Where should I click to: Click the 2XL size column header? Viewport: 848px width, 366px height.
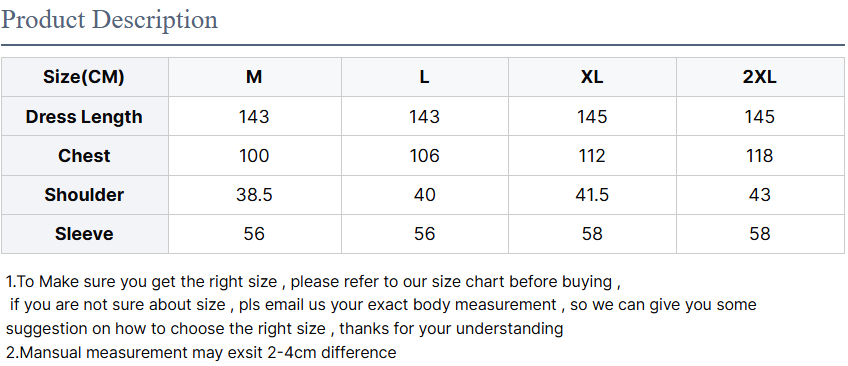click(760, 77)
